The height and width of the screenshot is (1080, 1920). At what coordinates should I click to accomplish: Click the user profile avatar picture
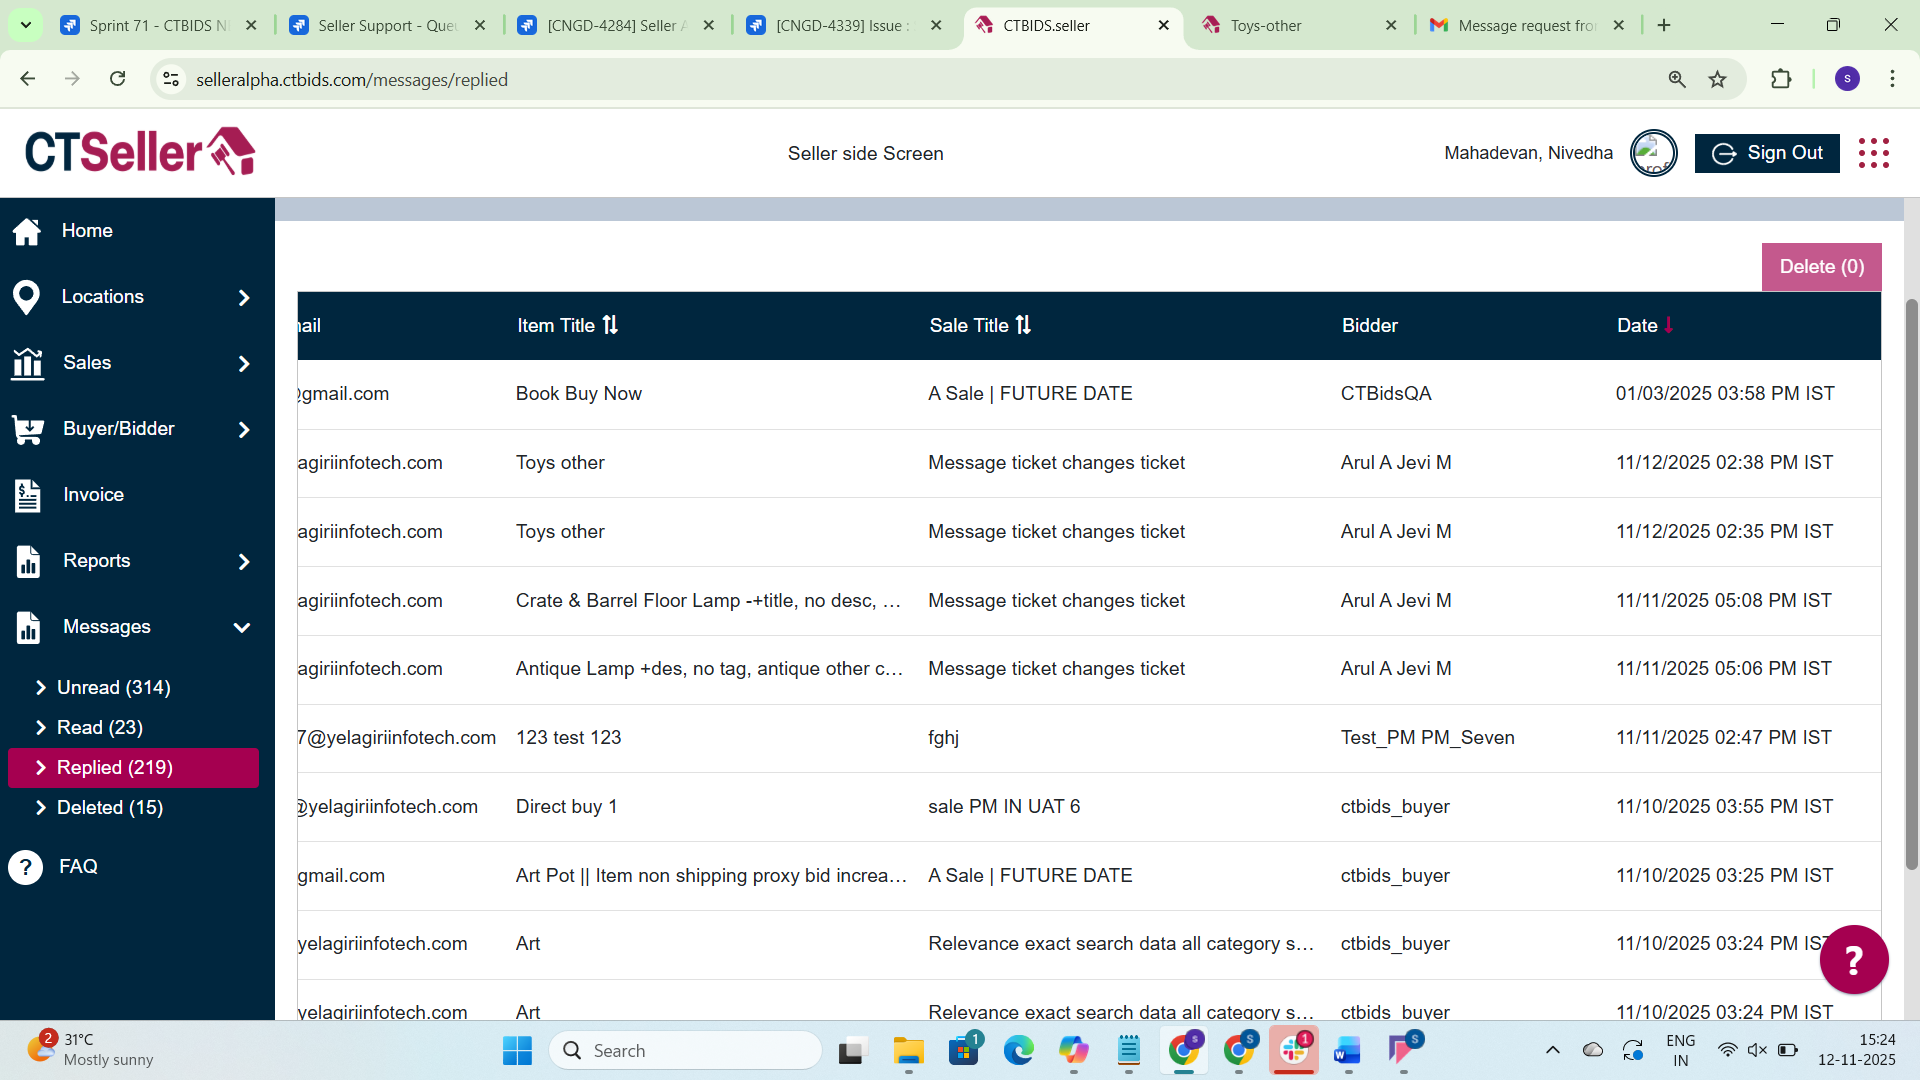(1653, 153)
